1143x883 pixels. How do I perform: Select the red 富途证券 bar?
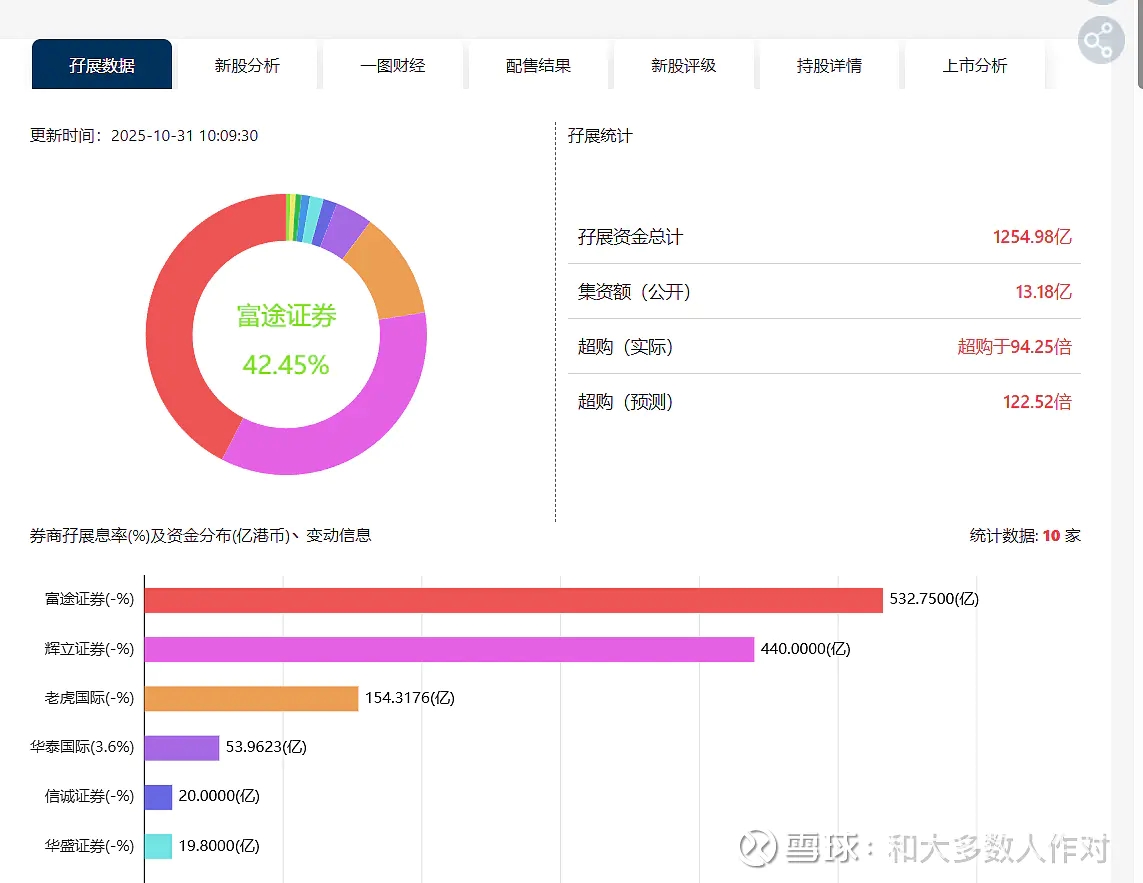513,600
